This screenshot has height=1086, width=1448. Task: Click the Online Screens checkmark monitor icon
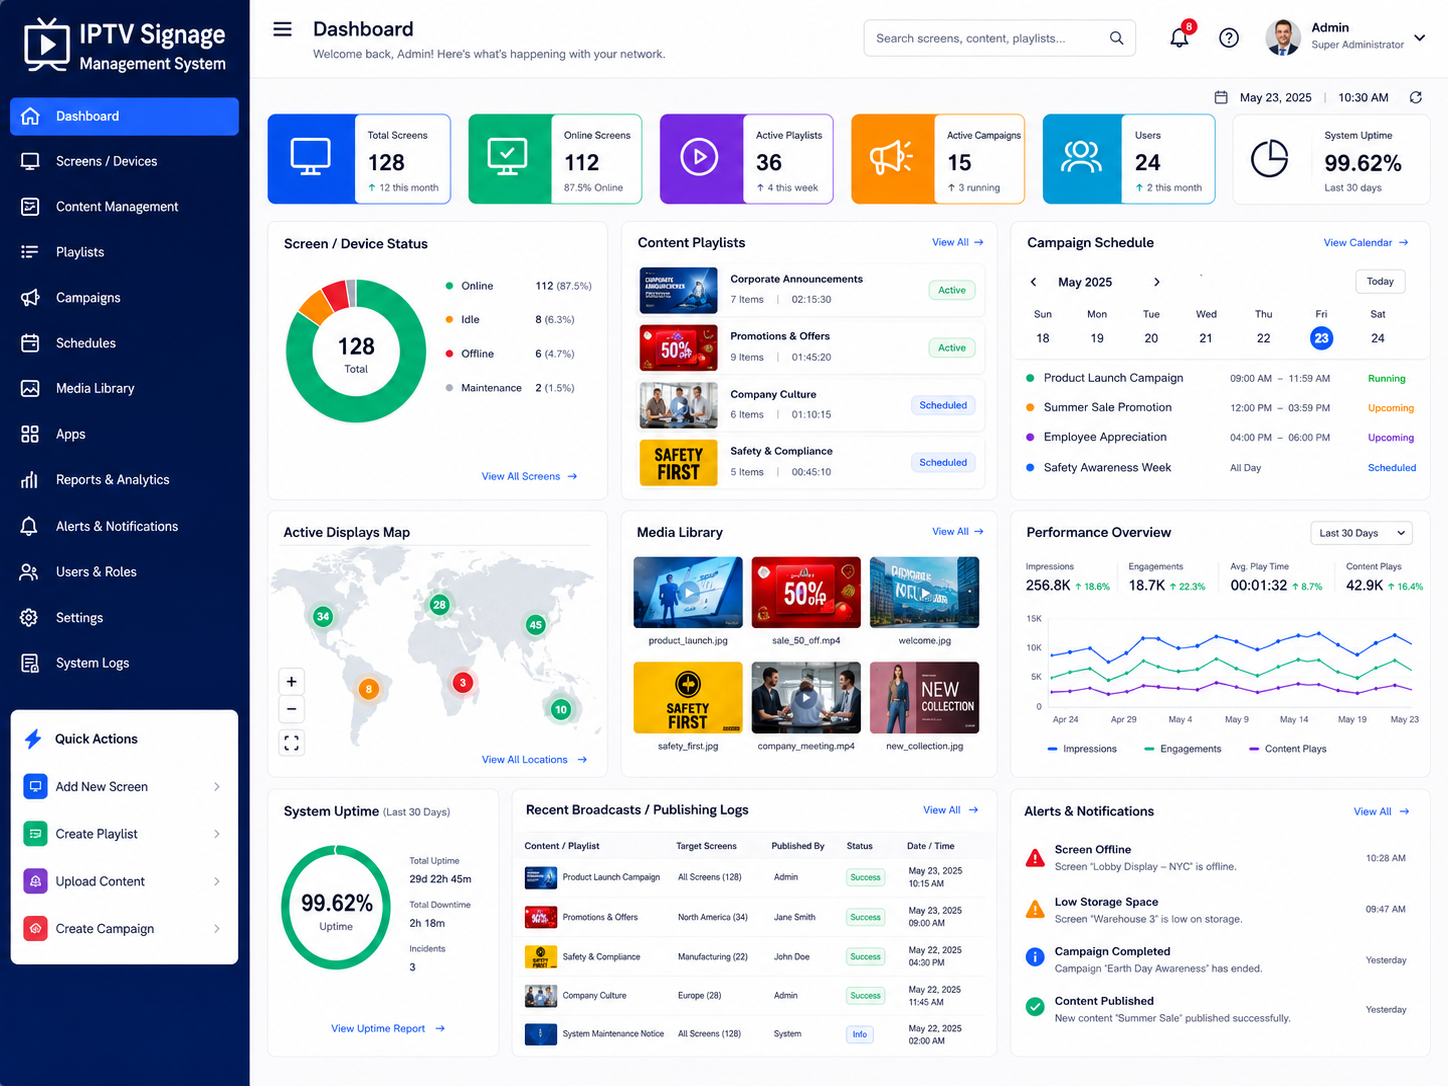click(508, 158)
